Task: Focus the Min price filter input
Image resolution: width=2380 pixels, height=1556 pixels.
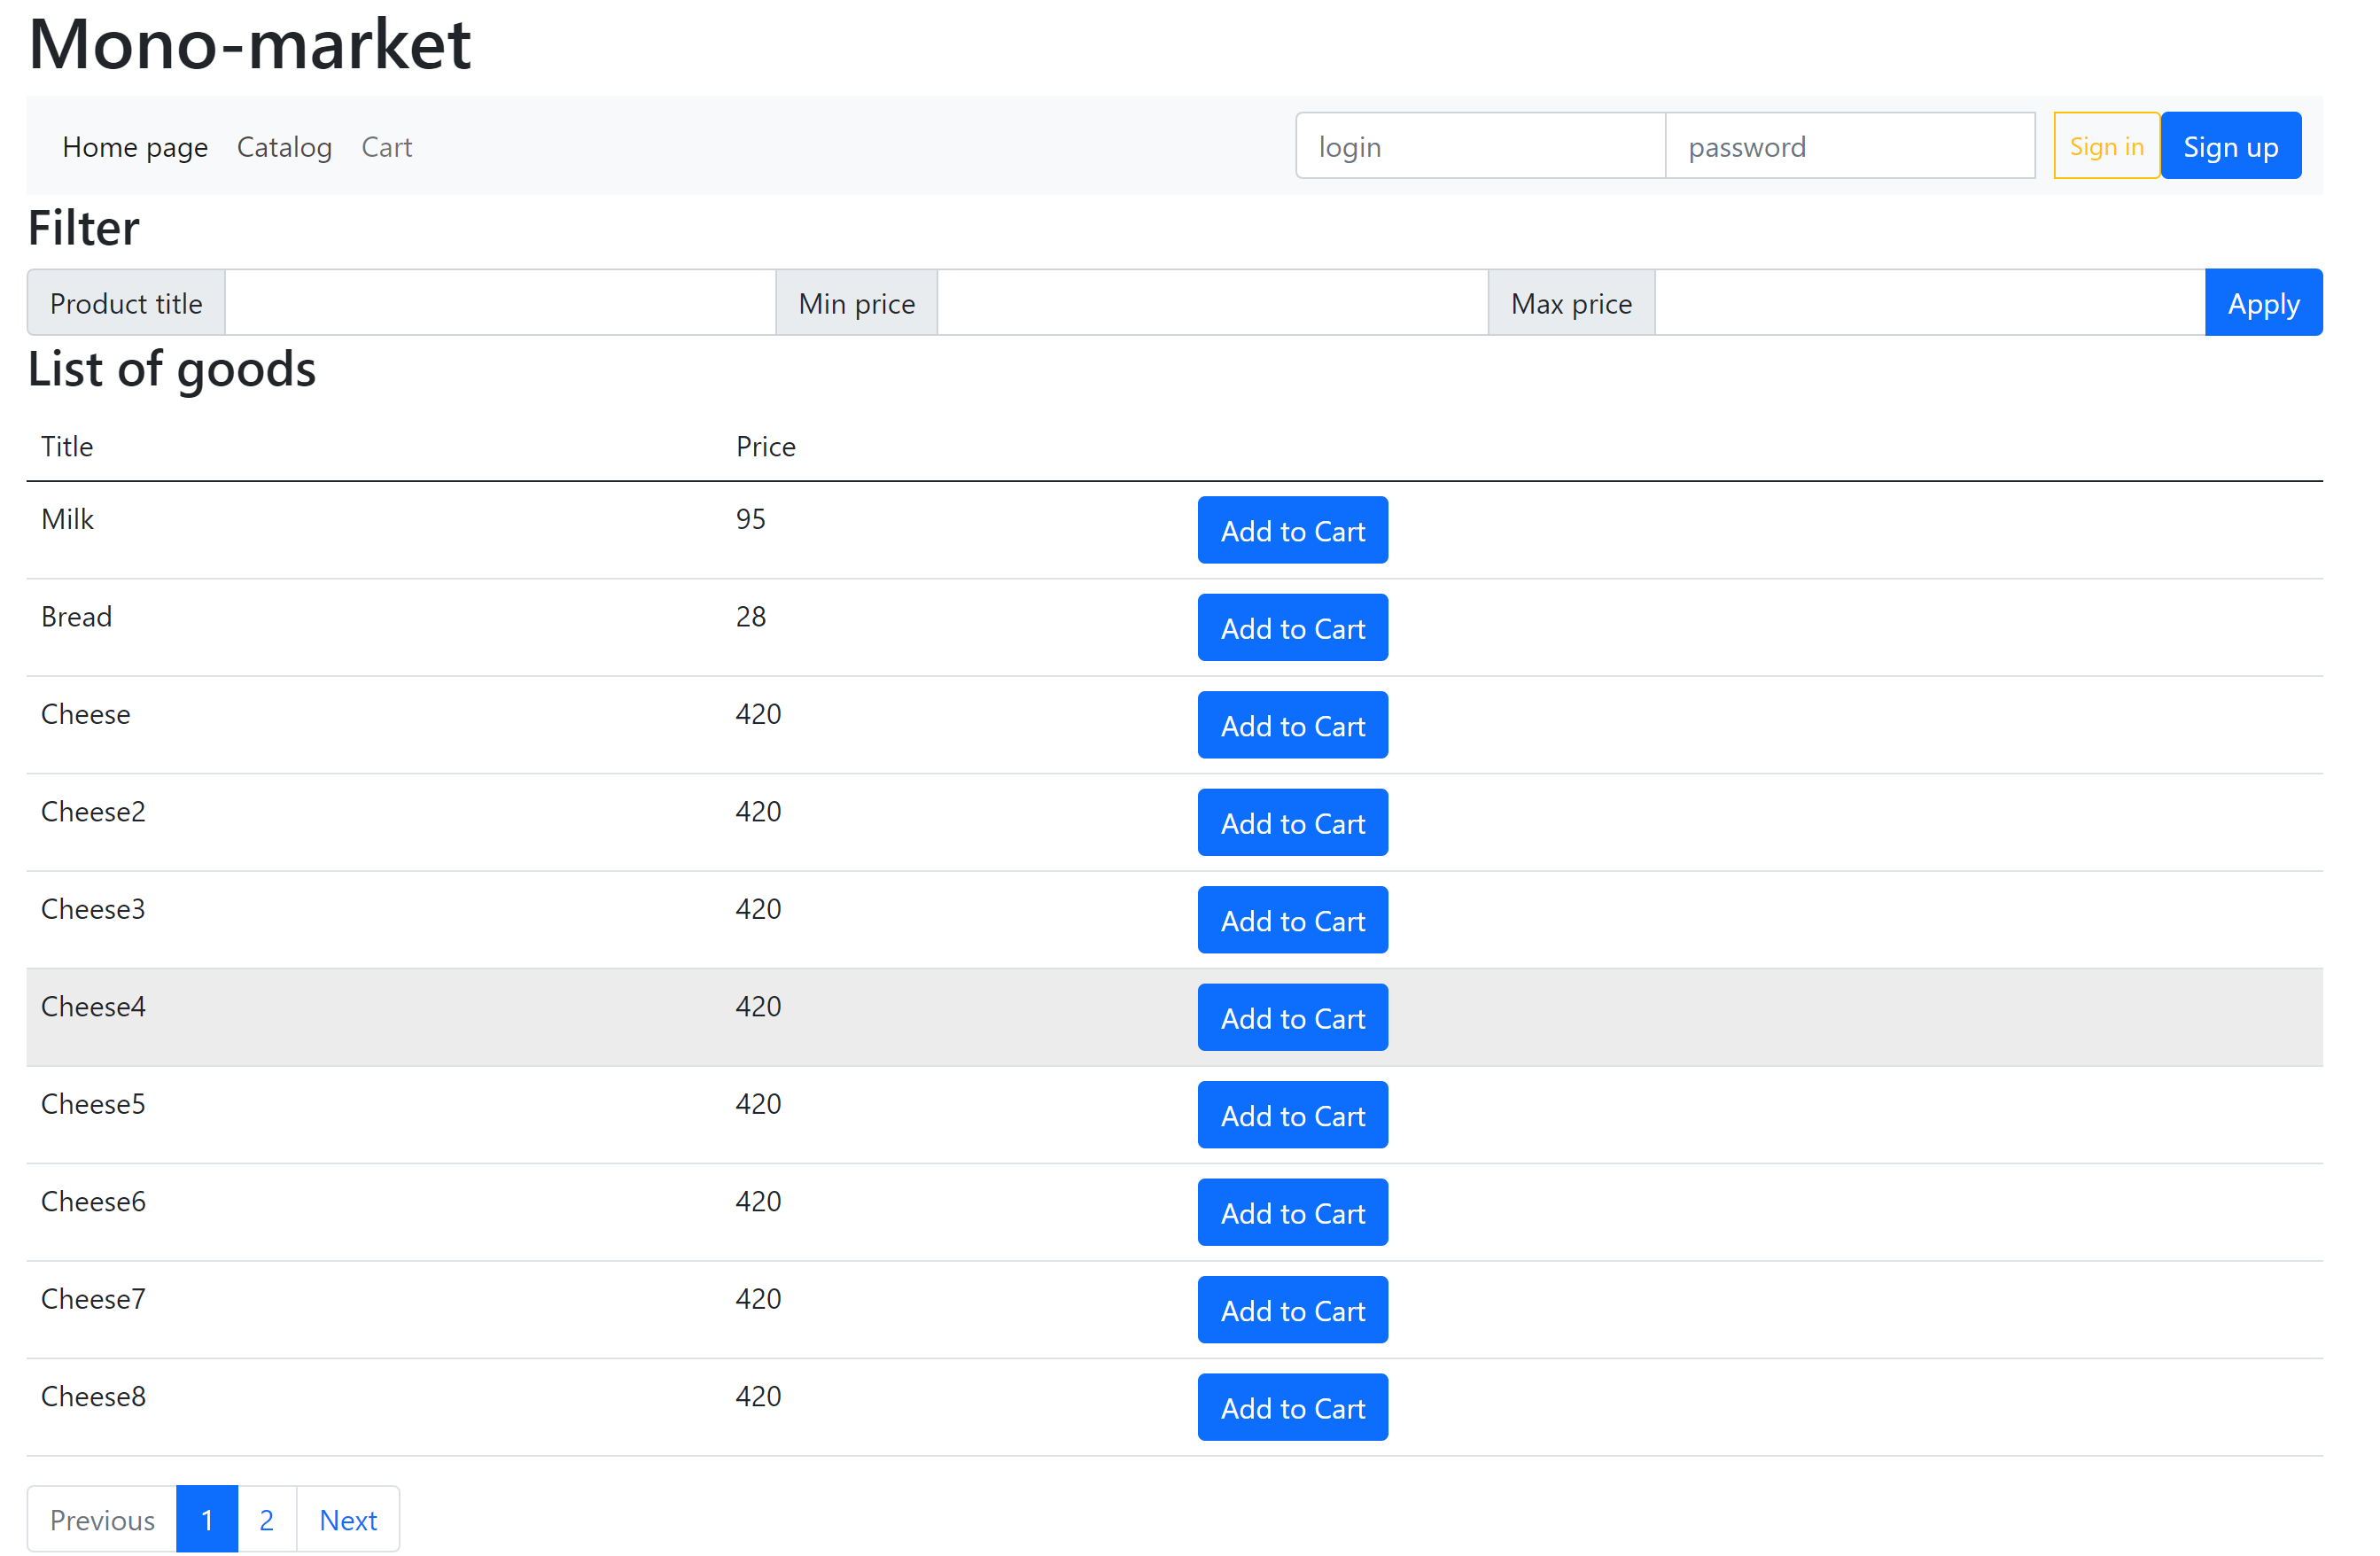Action: pos(1215,304)
